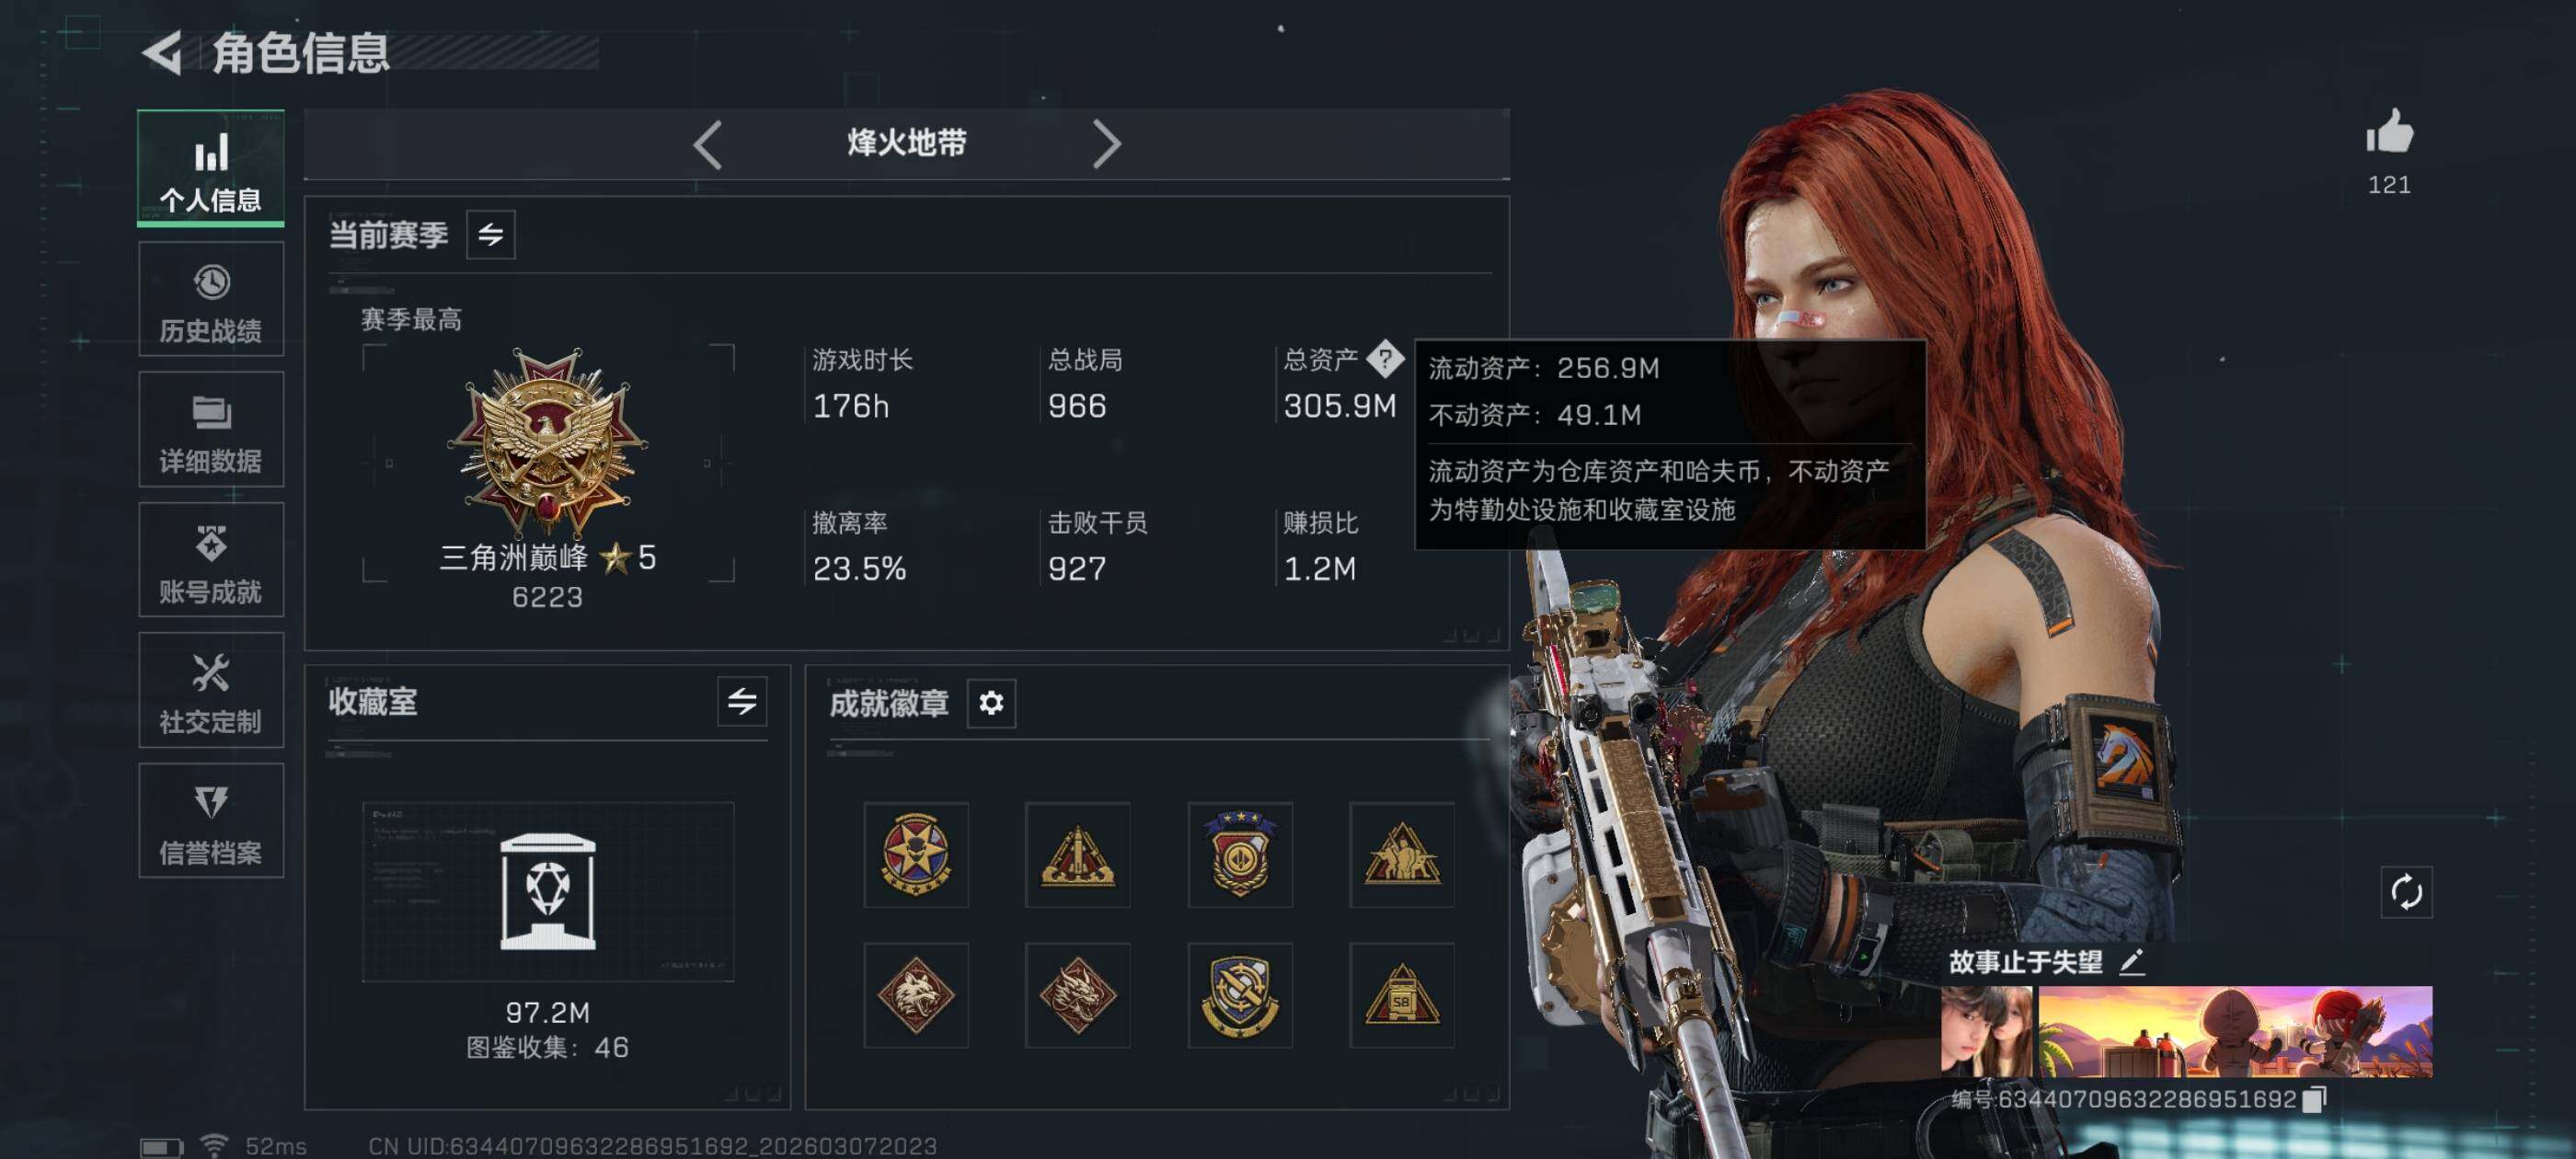Go back using the arrow beside 角色信息
Screen dimensions: 2576x1159
(162, 52)
